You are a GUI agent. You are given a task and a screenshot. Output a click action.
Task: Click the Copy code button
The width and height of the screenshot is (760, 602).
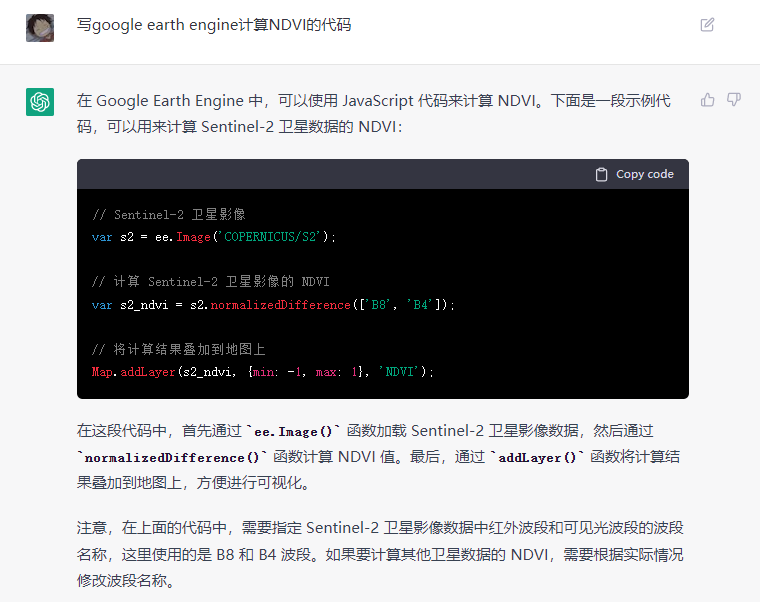[x=634, y=174]
